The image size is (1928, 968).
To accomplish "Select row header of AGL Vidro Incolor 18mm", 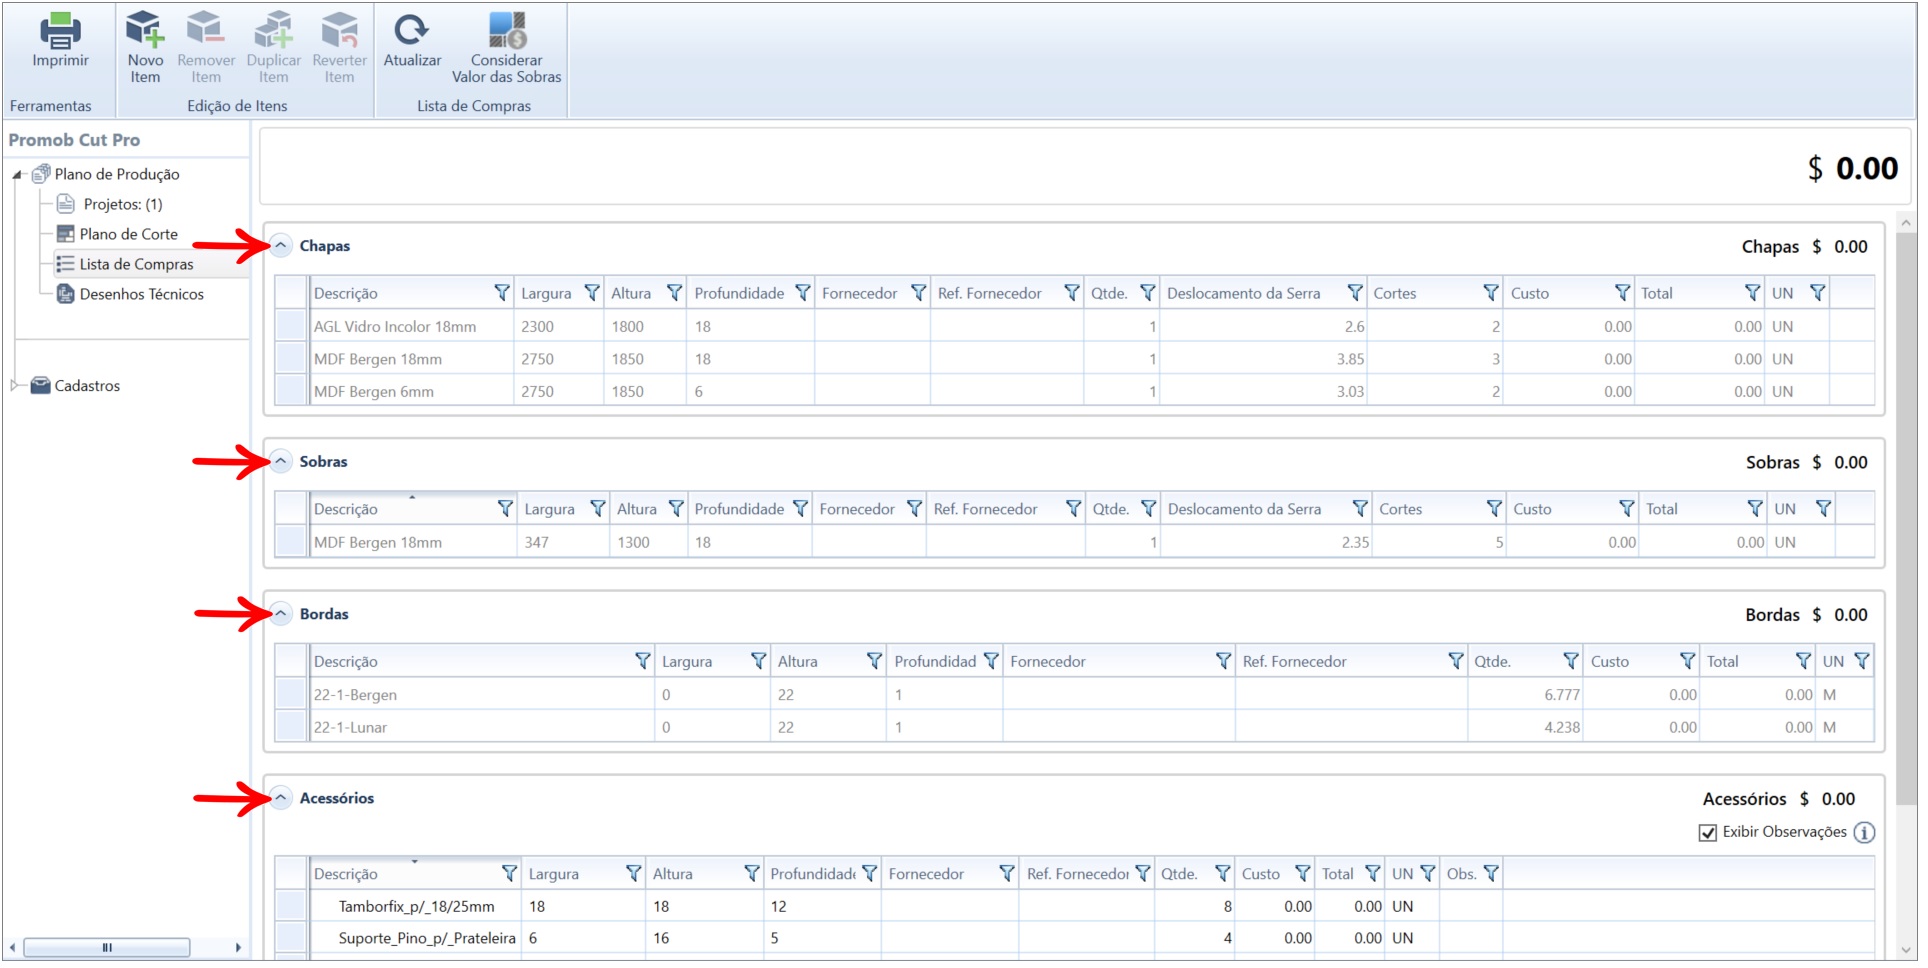I will tap(291, 326).
